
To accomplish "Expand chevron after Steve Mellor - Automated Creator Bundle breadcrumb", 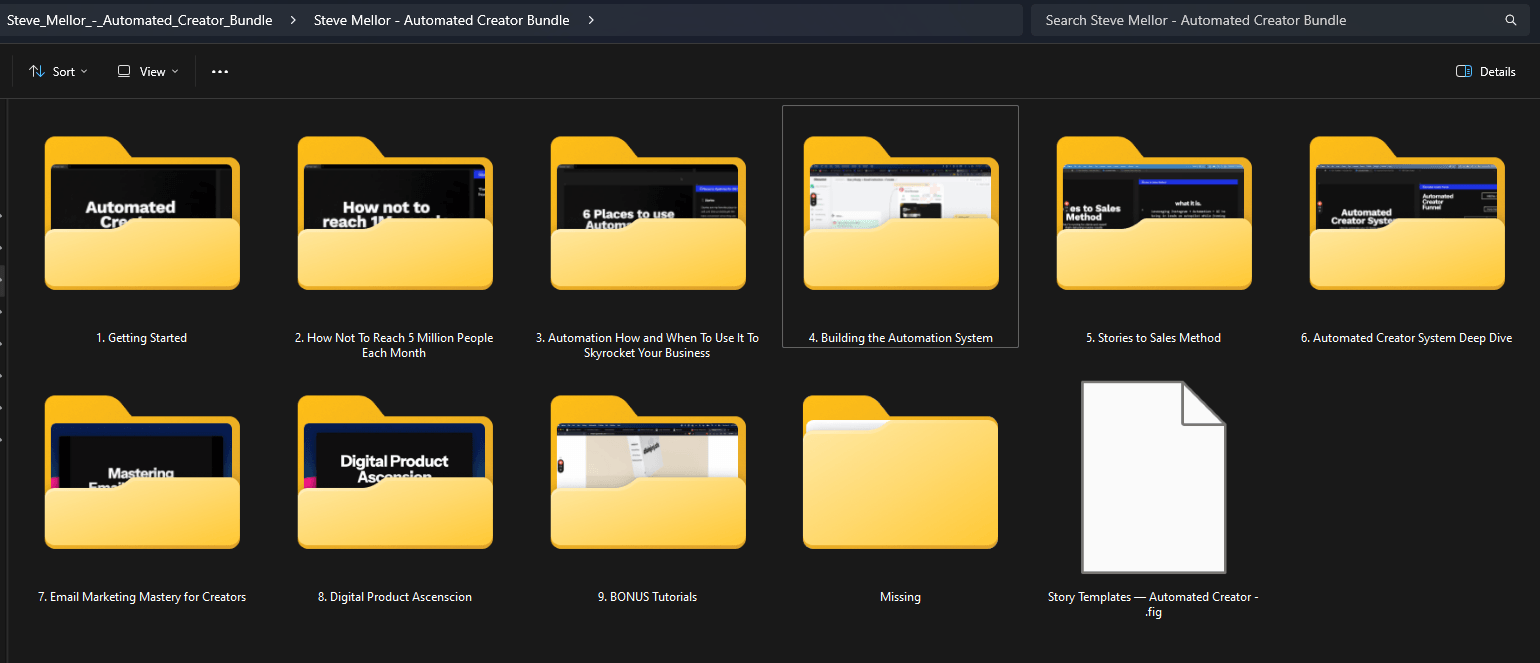I will pyautogui.click(x=591, y=20).
